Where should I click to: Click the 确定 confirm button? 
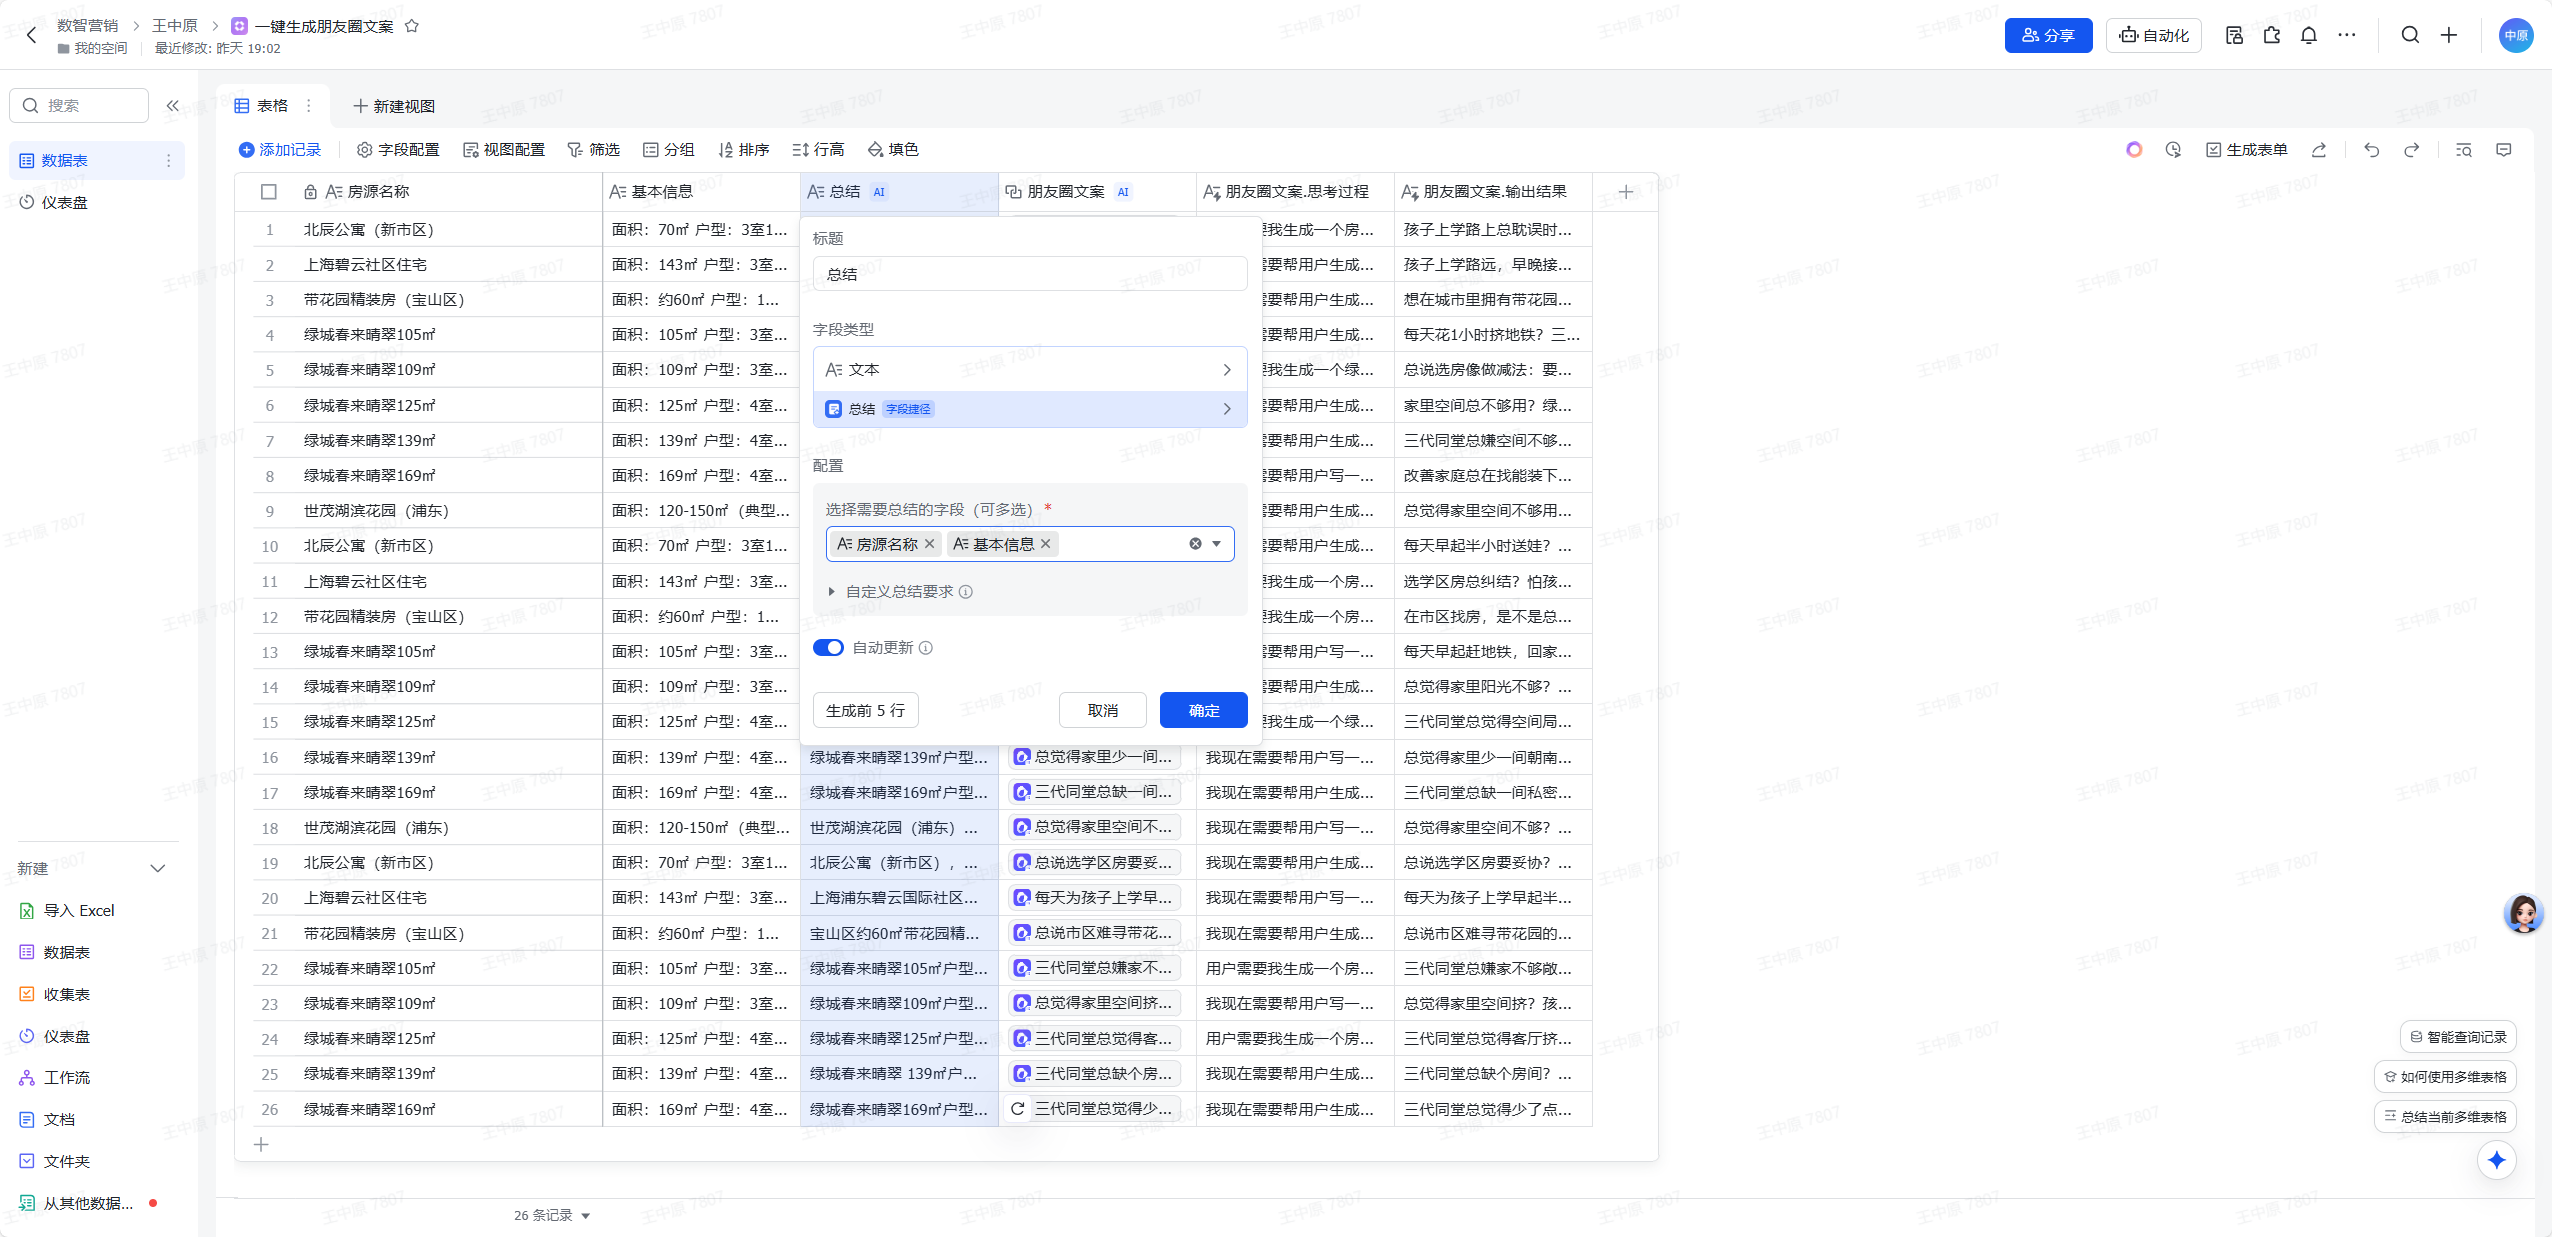pyautogui.click(x=1203, y=710)
